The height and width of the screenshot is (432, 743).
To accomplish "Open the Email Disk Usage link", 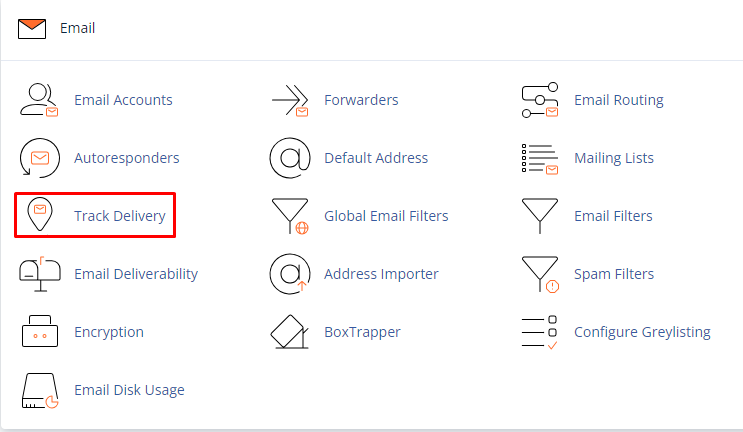I will tap(129, 390).
